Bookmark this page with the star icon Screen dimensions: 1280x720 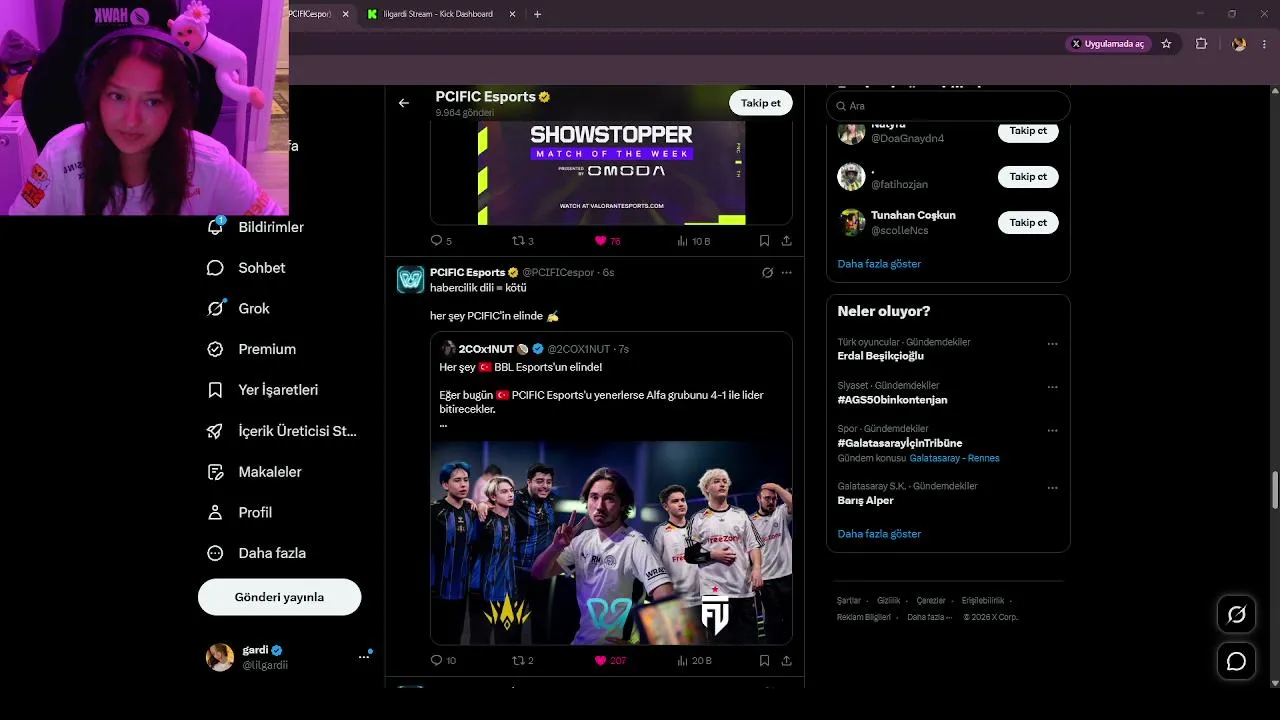pyautogui.click(x=1166, y=44)
